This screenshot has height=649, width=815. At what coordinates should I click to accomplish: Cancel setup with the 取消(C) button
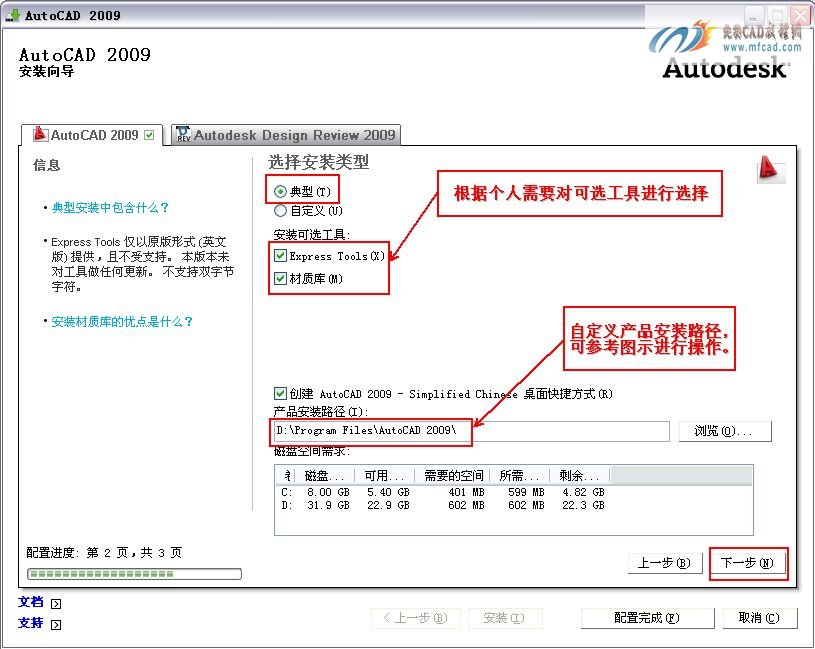759,618
